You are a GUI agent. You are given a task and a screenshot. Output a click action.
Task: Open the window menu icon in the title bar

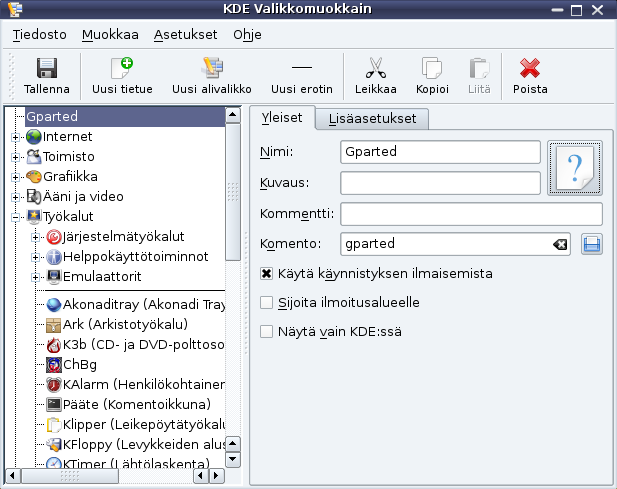point(15,9)
